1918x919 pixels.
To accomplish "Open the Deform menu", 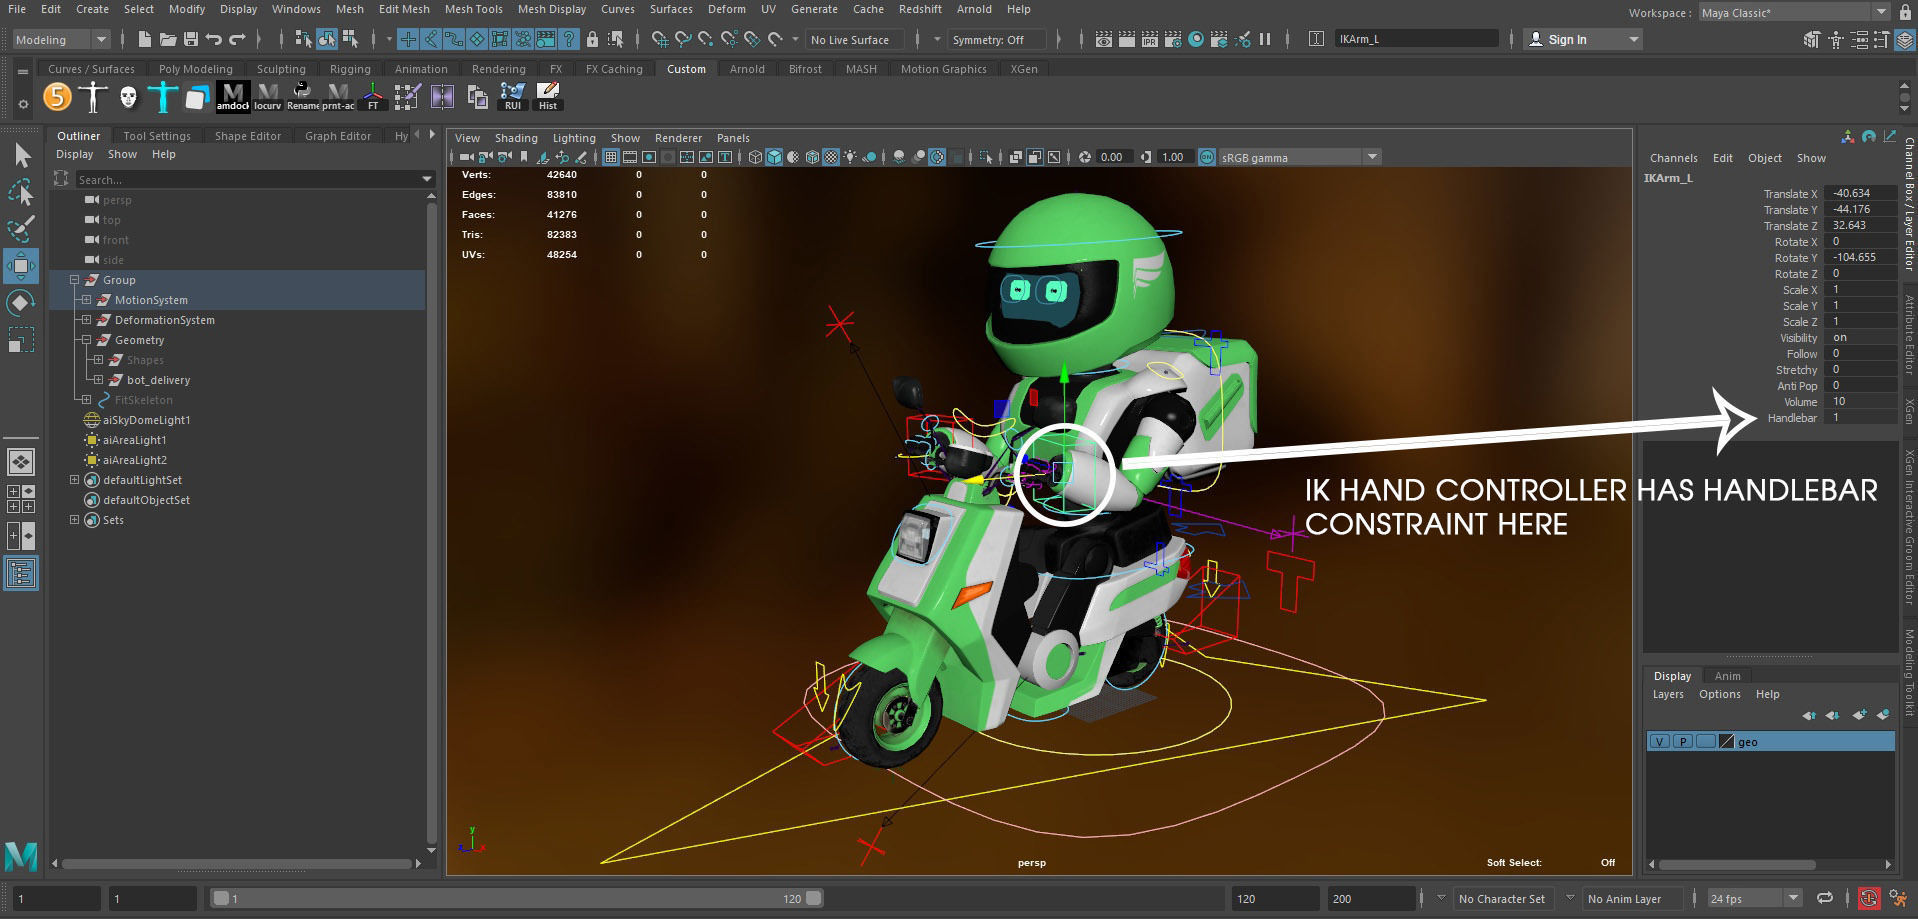I will (726, 9).
